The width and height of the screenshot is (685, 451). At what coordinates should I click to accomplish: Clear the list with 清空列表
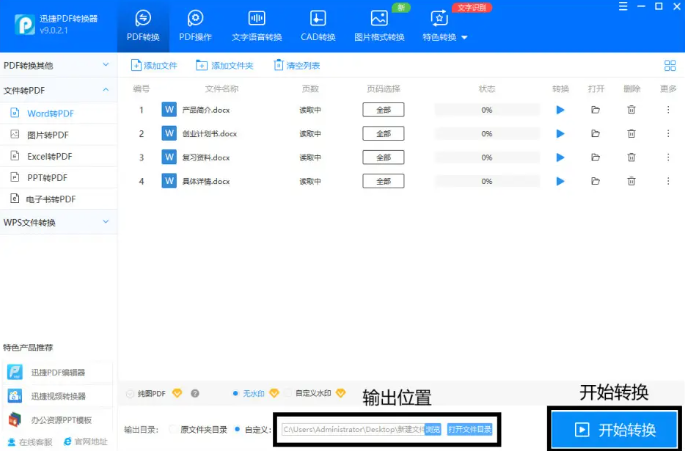pos(297,66)
